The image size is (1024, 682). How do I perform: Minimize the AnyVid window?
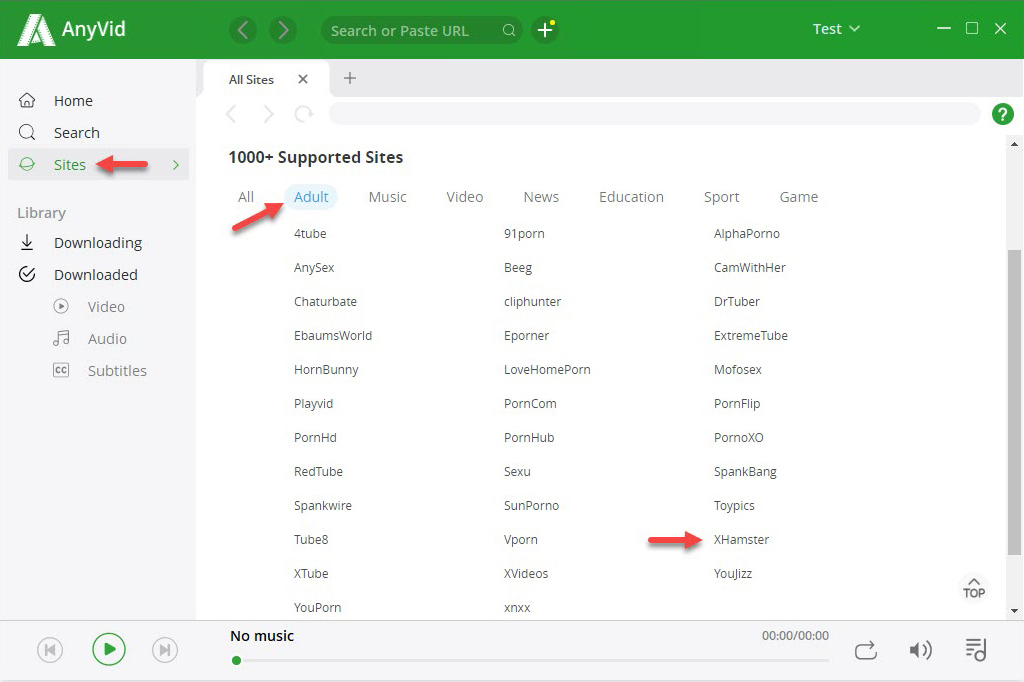pos(943,28)
